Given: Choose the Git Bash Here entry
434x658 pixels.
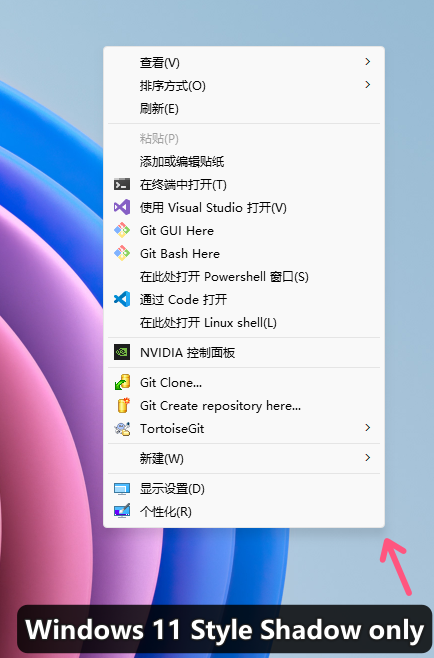Looking at the screenshot, I should [x=244, y=253].
